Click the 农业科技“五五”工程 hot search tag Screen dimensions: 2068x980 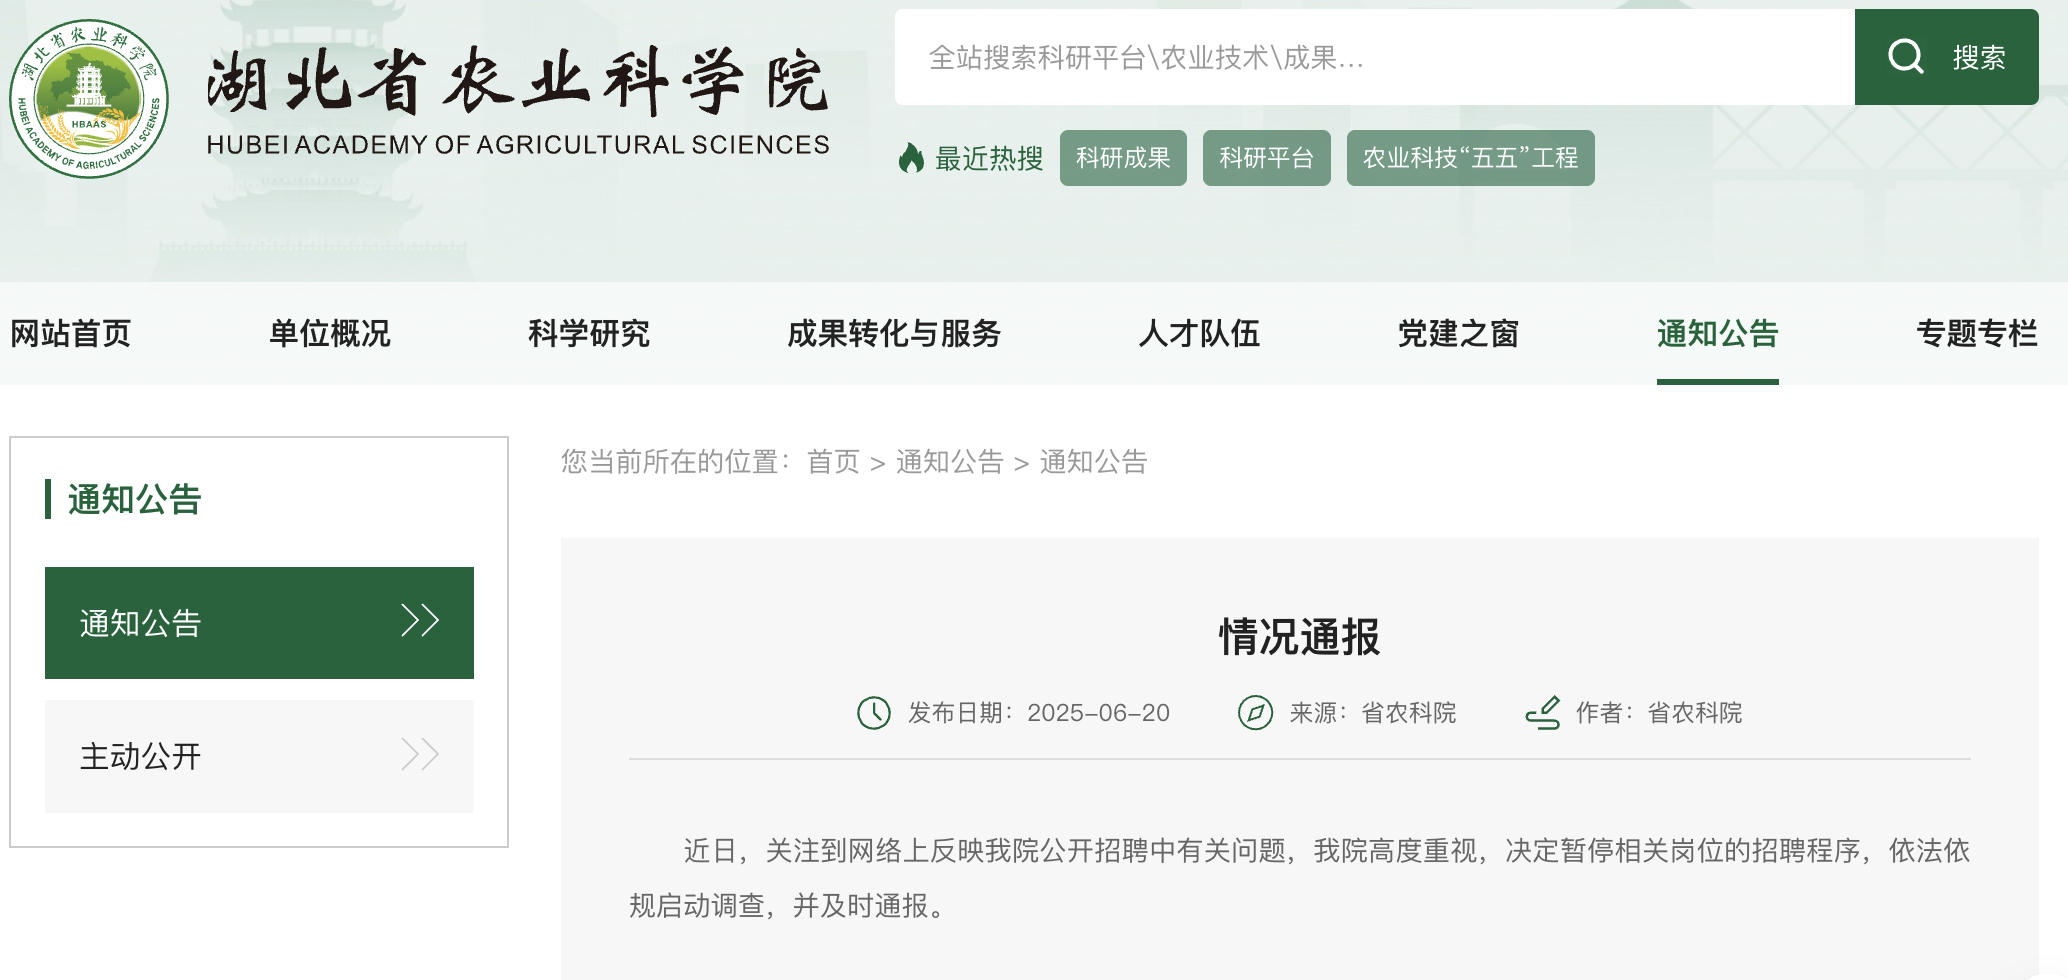point(1471,158)
